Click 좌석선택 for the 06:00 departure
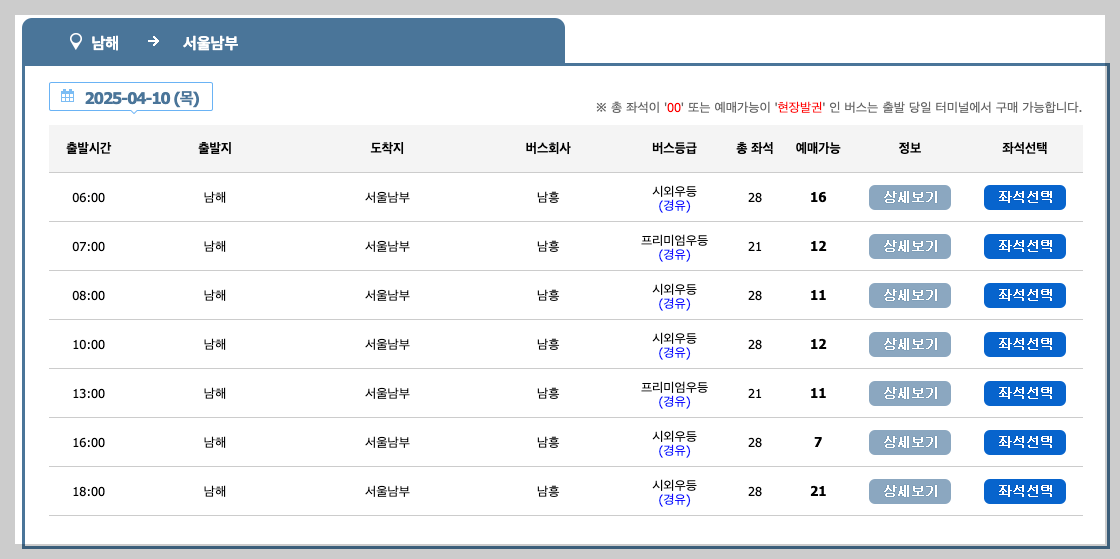Viewport: 1120px width, 559px height. point(1024,198)
